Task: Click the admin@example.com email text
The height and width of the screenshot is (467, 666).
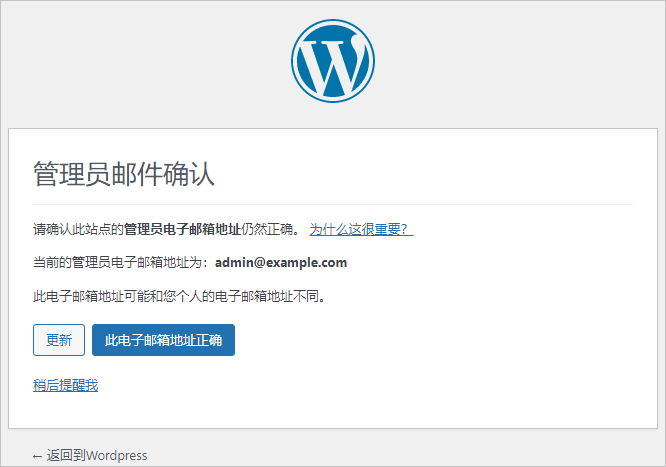Action: click(x=281, y=263)
